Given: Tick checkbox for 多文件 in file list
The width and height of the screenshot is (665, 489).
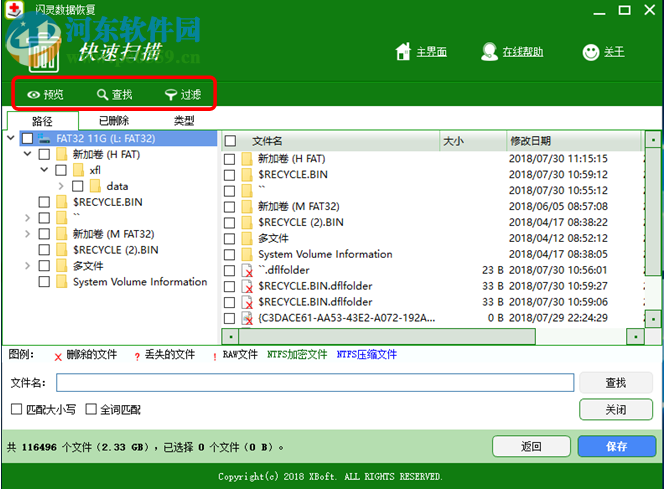Looking at the screenshot, I should tap(229, 238).
